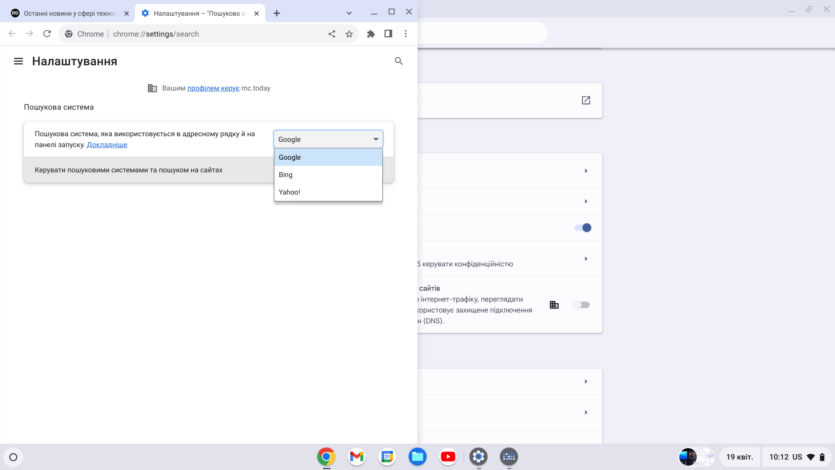The width and height of the screenshot is (835, 470).
Task: Open the Settings gear app on shelf
Action: pos(478,457)
